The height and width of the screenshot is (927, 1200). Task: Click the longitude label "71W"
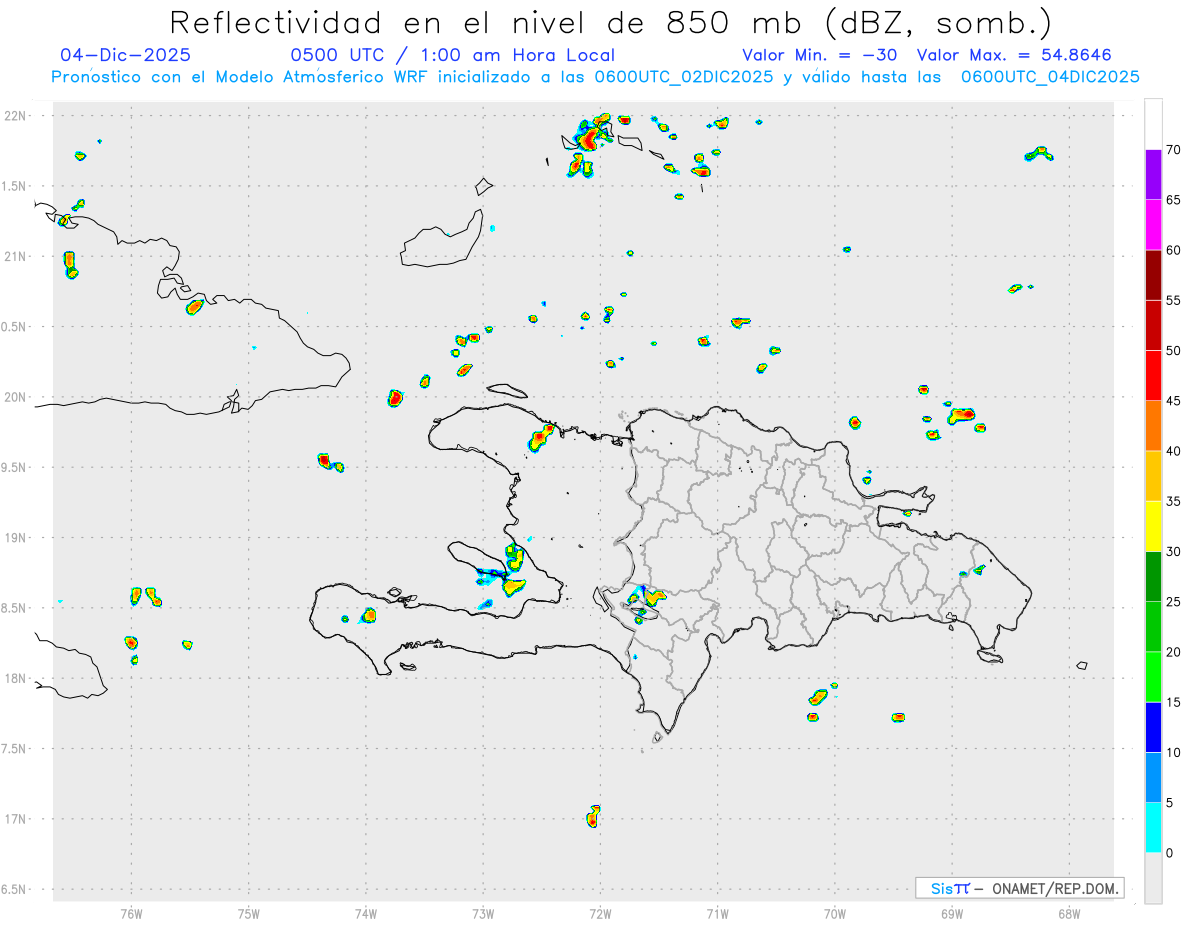pos(717,913)
